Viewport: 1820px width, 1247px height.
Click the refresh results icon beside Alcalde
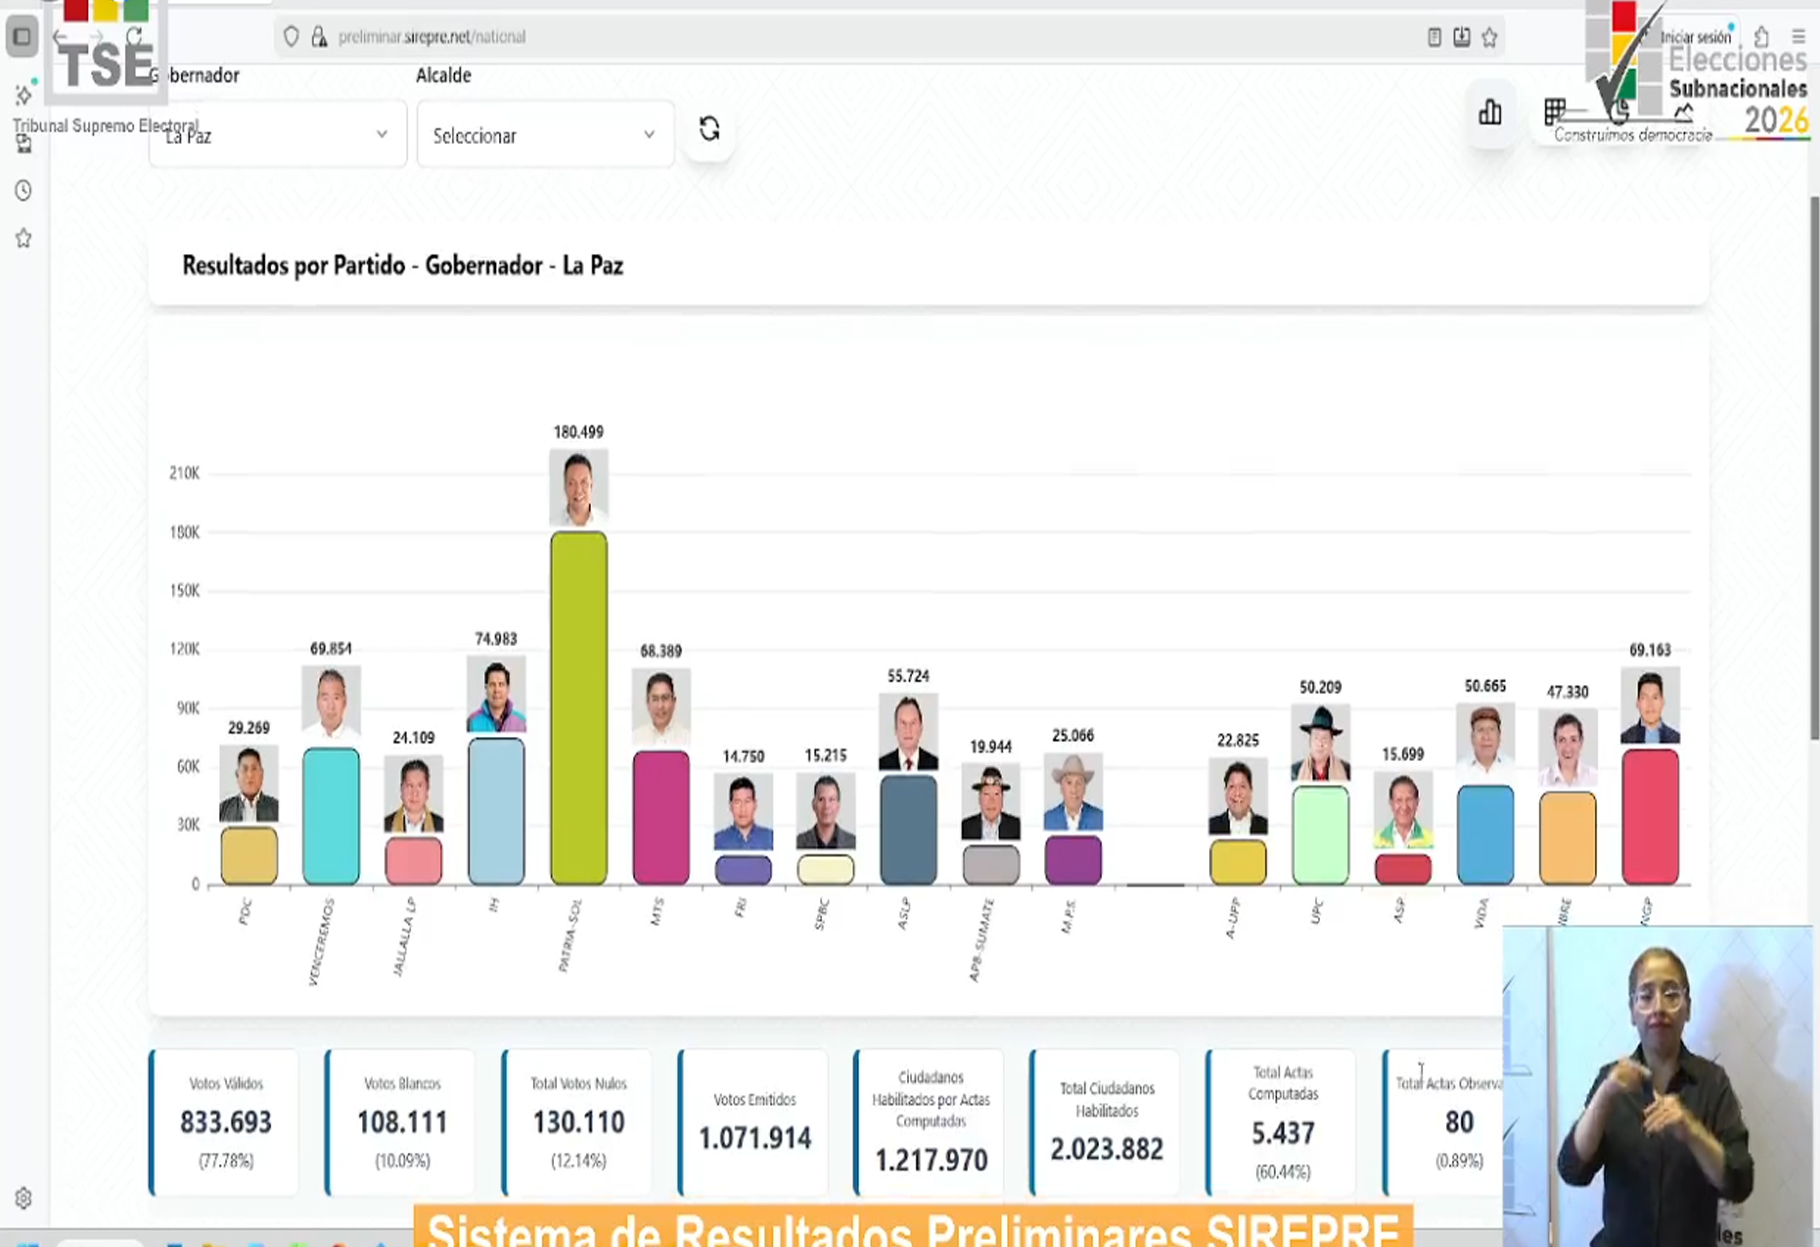[709, 130]
